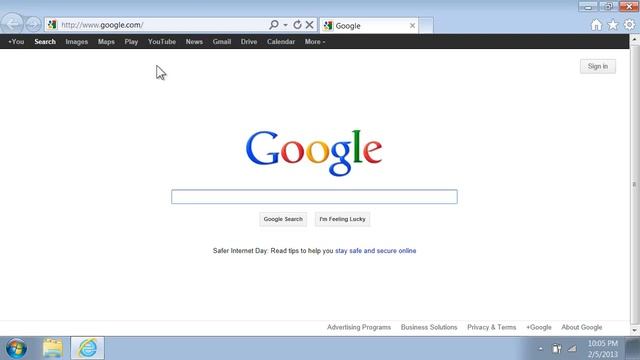Open Drive in the Google bar
This screenshot has width=640, height=360.
pos(249,42)
